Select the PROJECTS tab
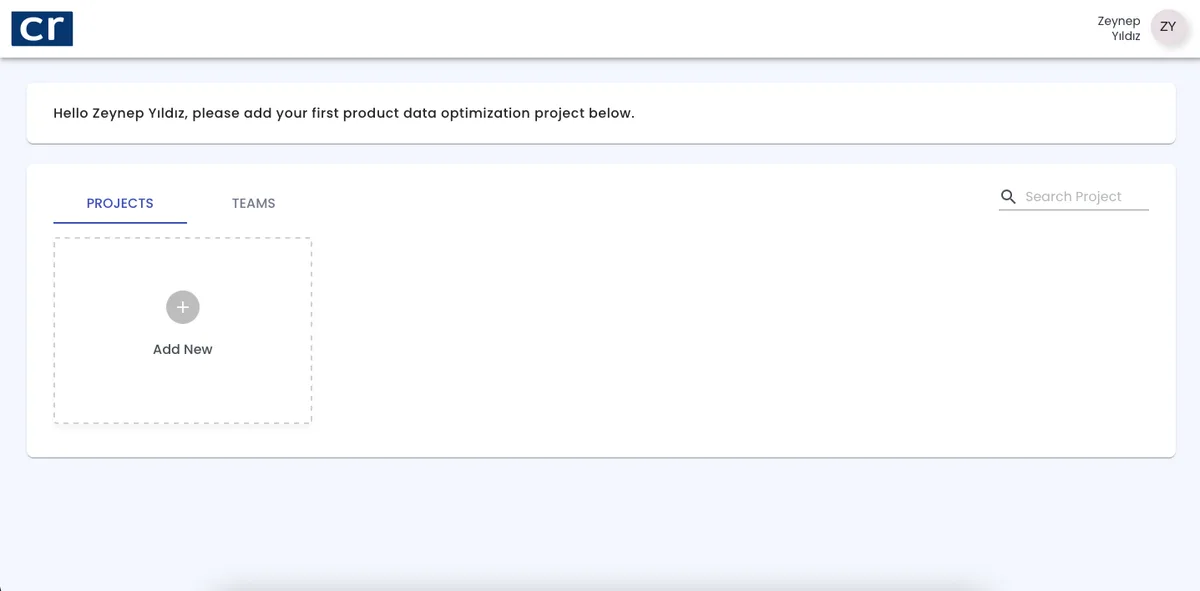Viewport: 1200px width, 591px height. tap(120, 203)
